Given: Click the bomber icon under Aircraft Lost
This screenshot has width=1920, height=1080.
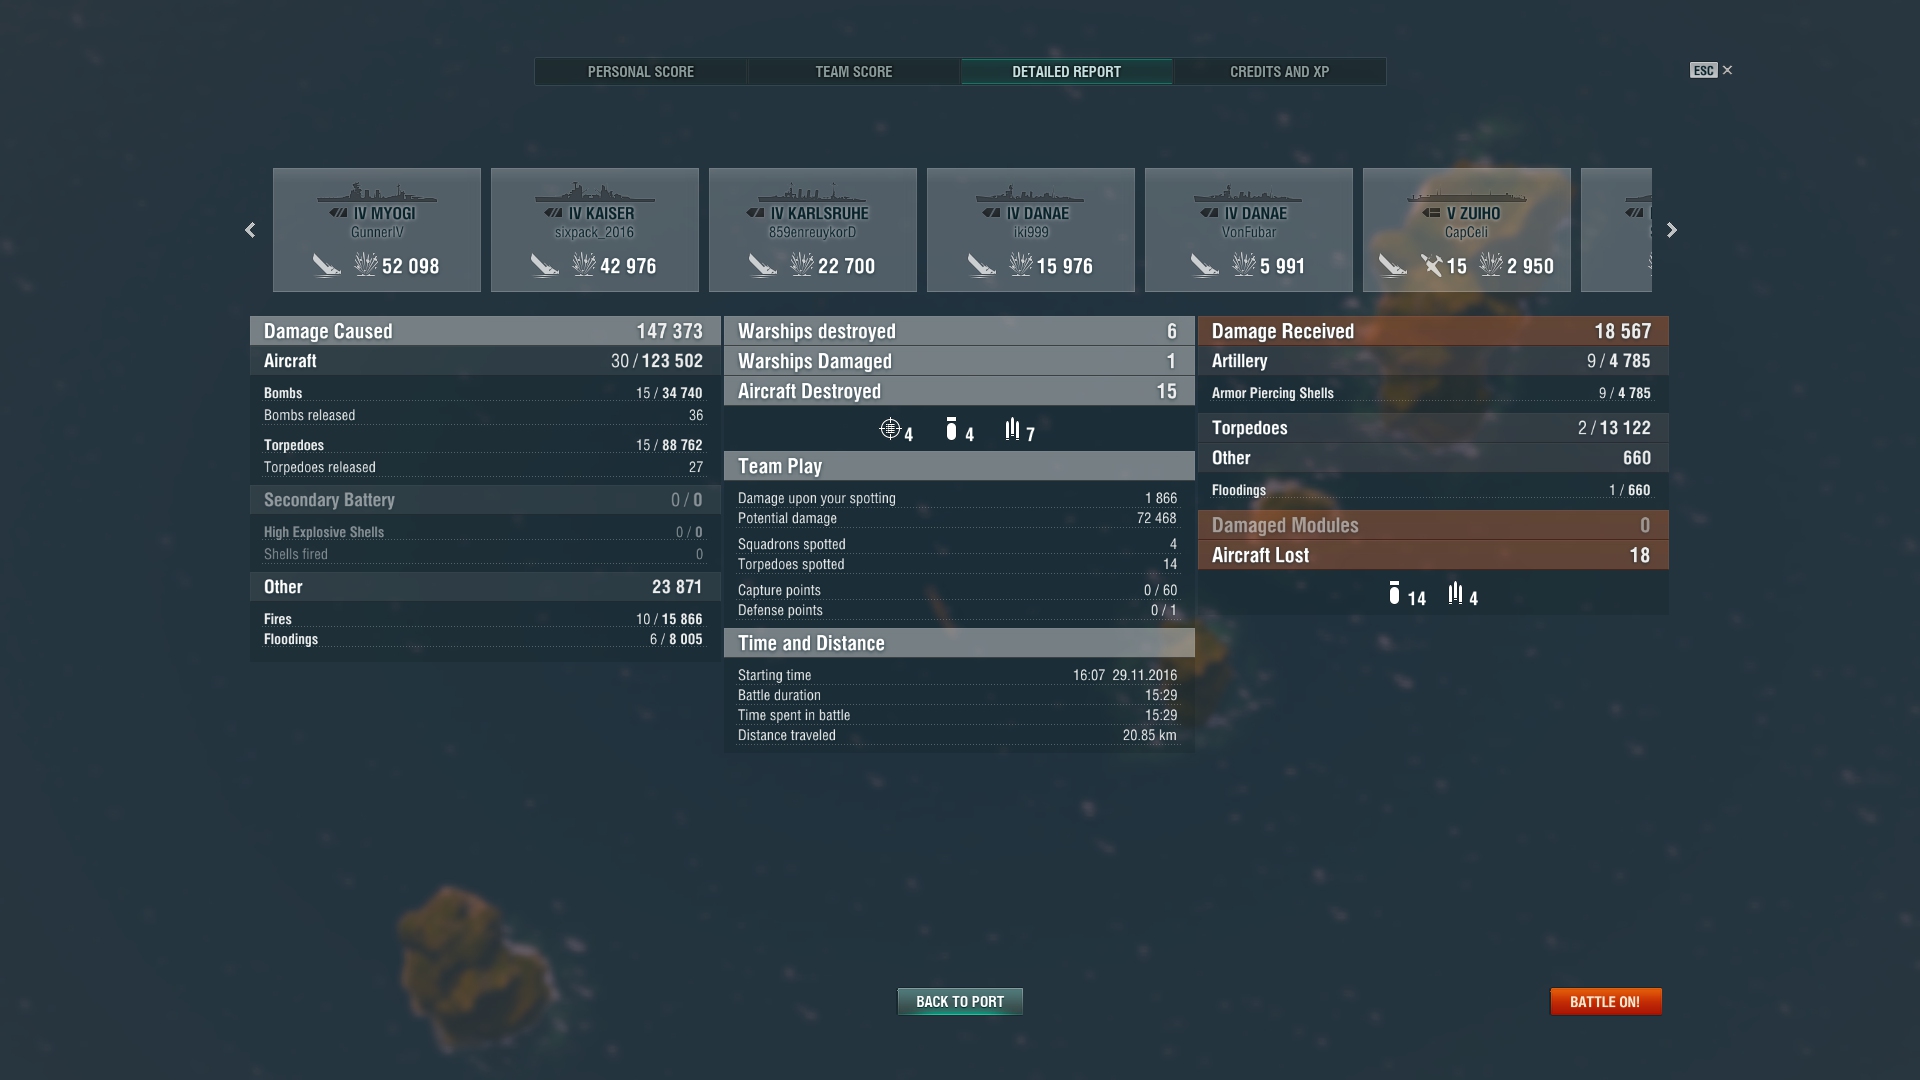Looking at the screenshot, I should (1394, 593).
